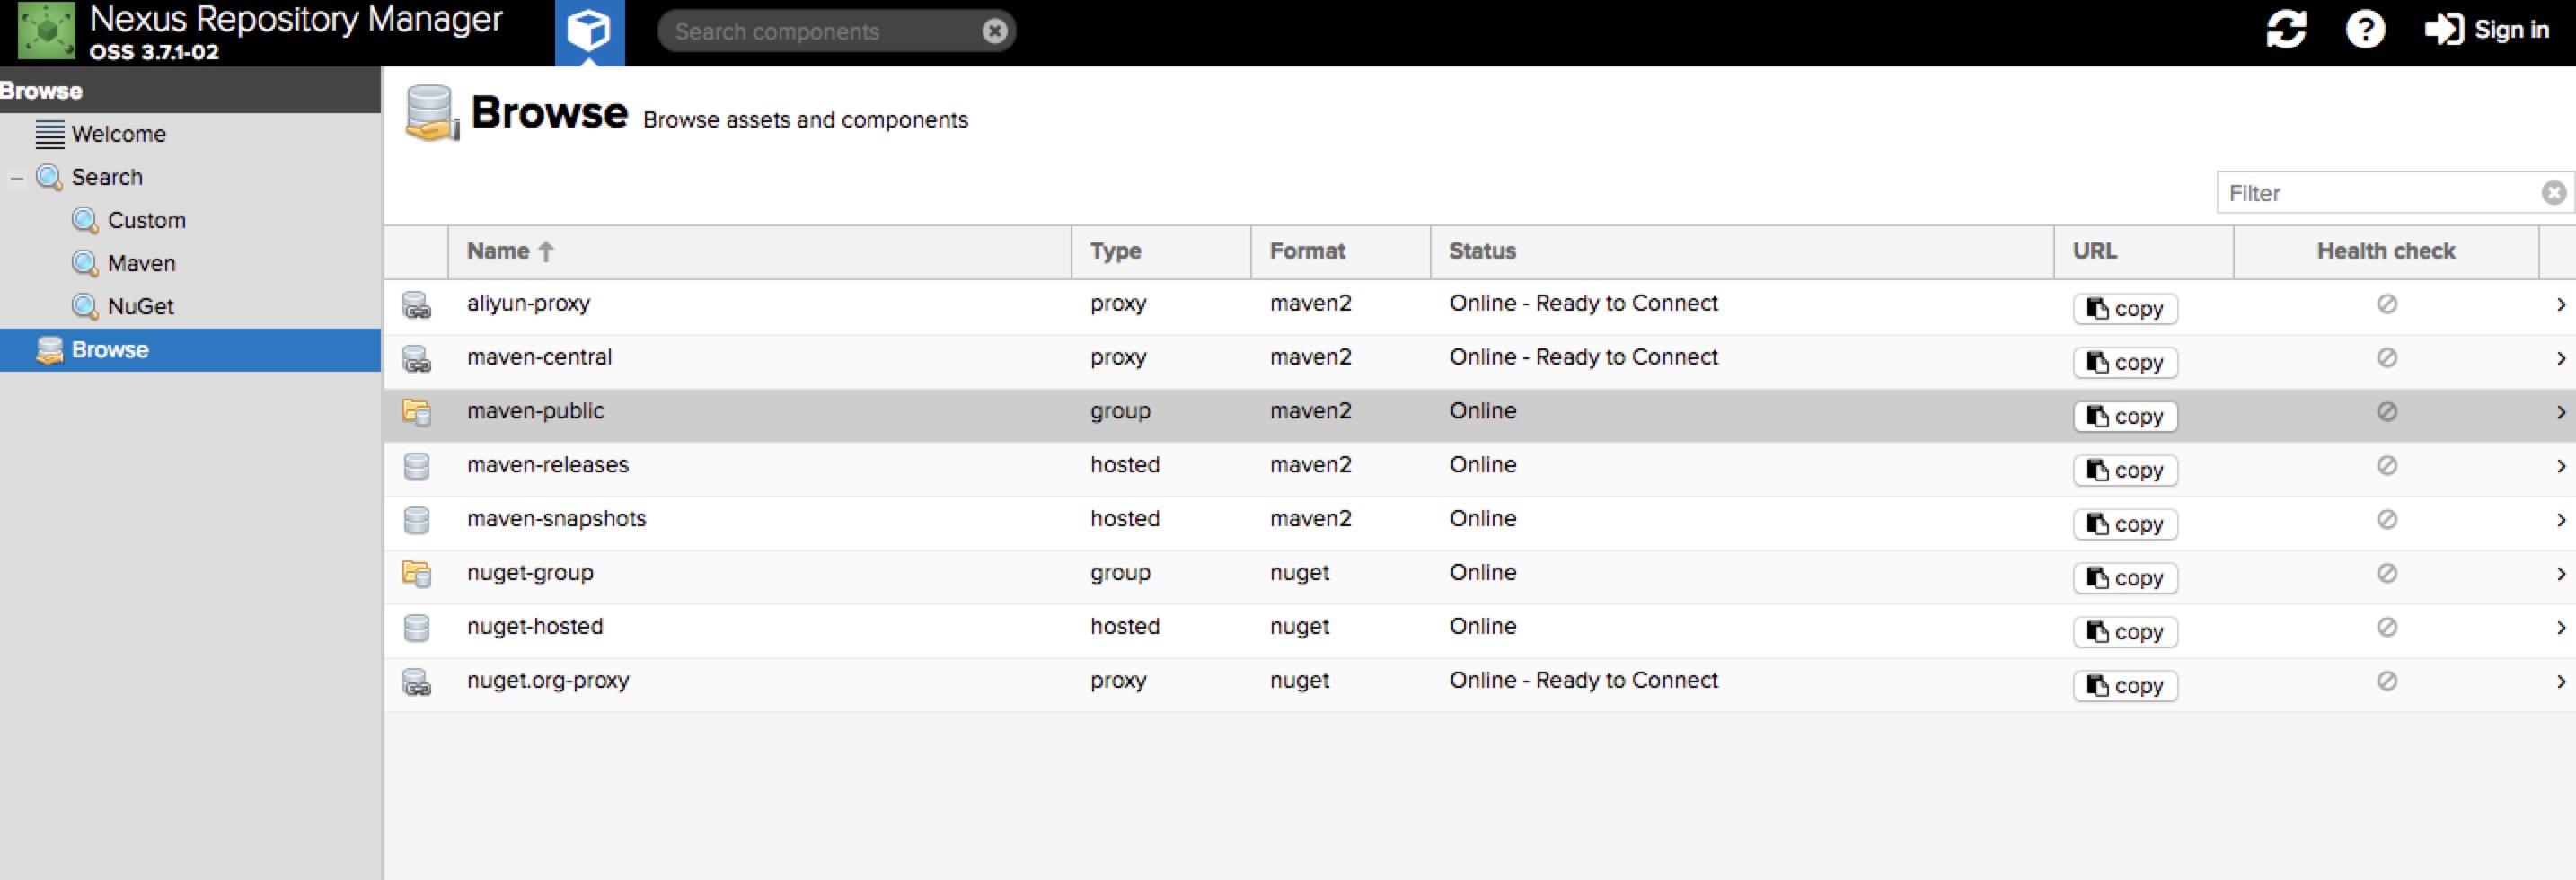Copy the URL for aliyun-proxy
The height and width of the screenshot is (880, 2576).
pos(2125,309)
